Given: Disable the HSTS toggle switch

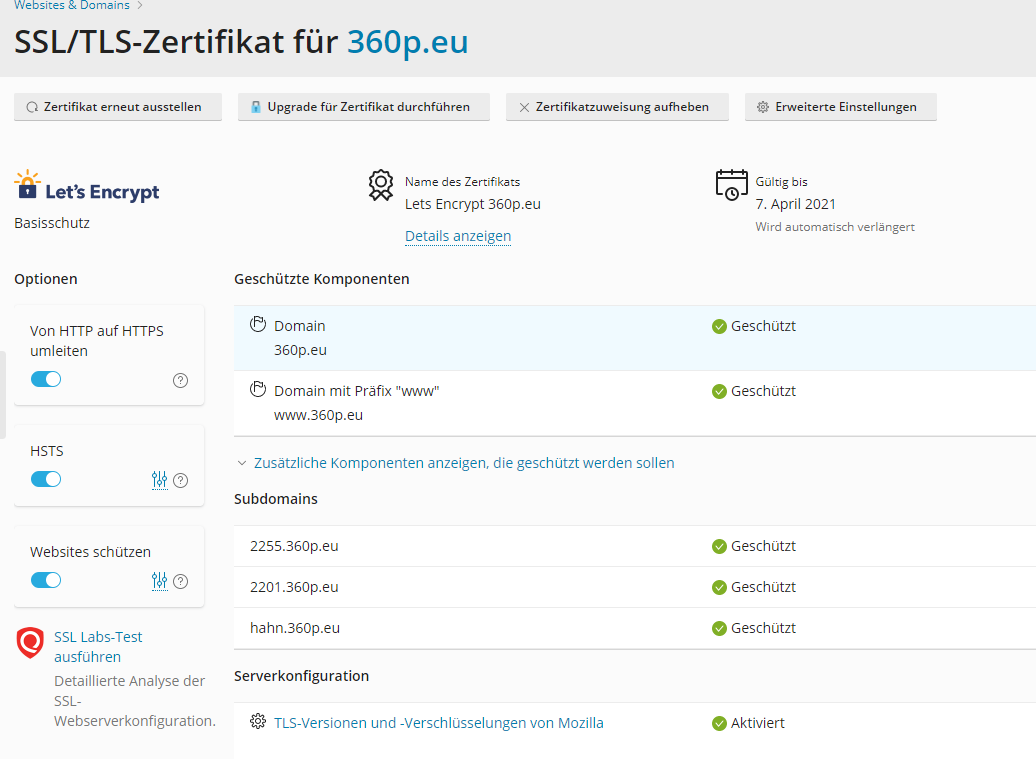Looking at the screenshot, I should tap(46, 479).
